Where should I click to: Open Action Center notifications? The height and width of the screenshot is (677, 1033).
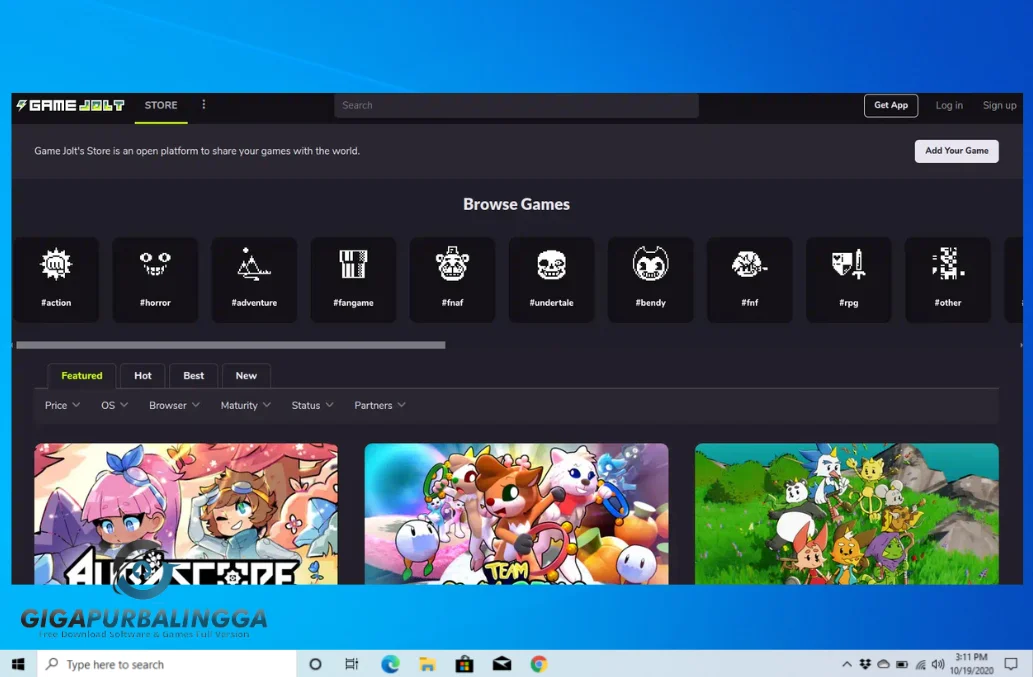(1011, 664)
